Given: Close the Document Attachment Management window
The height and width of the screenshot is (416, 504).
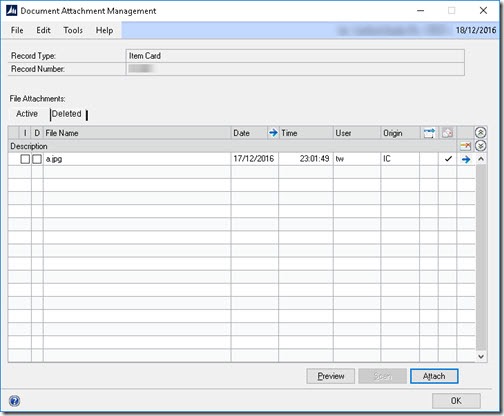Looking at the screenshot, I should [x=483, y=11].
